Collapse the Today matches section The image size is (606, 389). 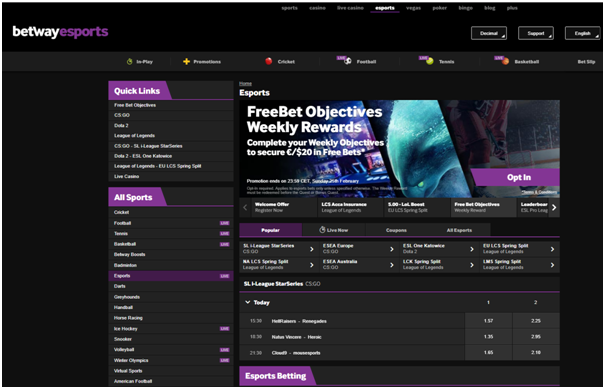click(248, 302)
